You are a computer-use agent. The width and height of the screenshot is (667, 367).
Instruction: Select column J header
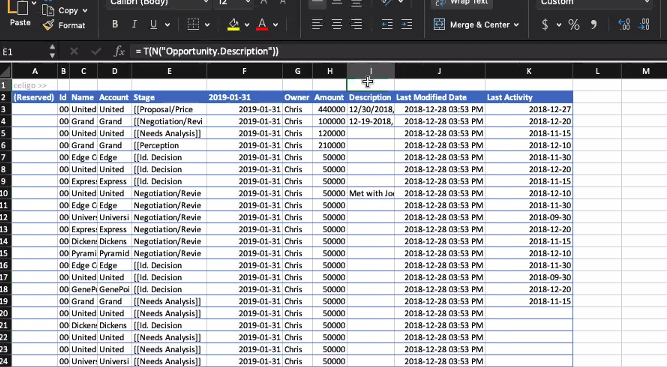click(x=439, y=71)
